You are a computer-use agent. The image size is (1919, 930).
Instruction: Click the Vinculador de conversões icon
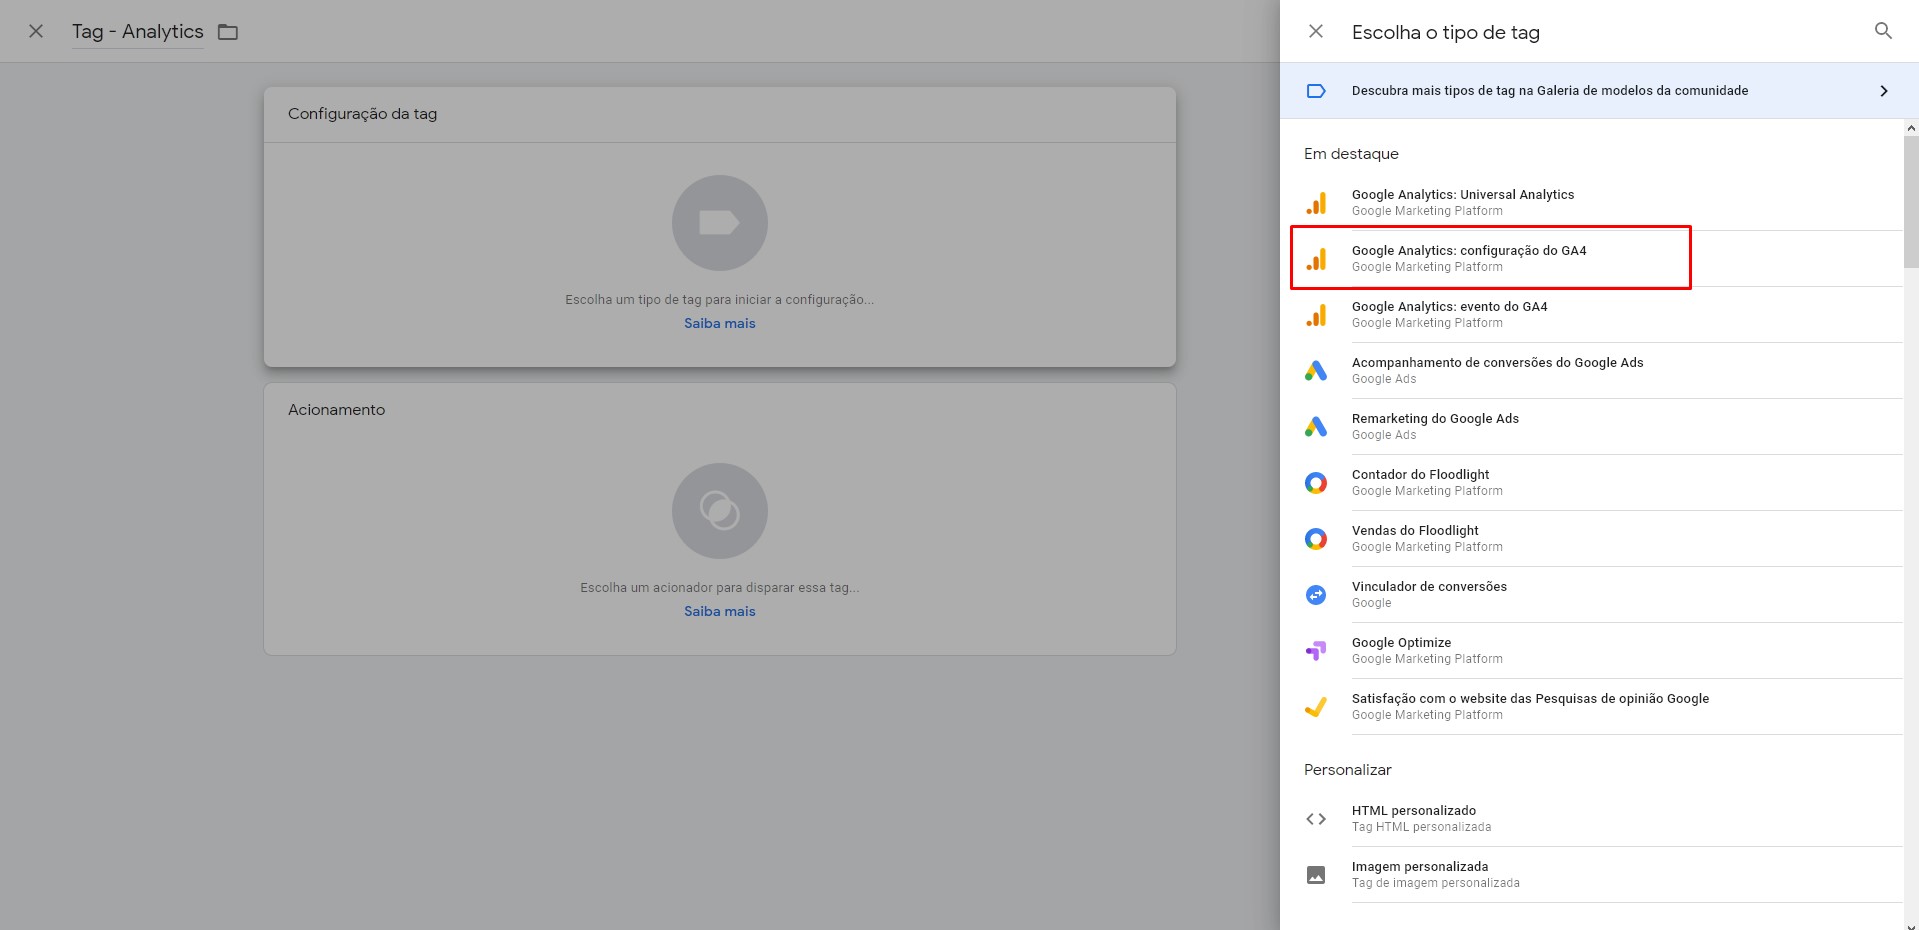coord(1316,595)
